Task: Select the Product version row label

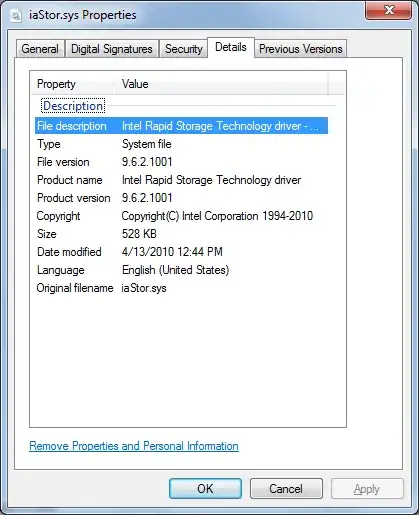Action: (74, 198)
